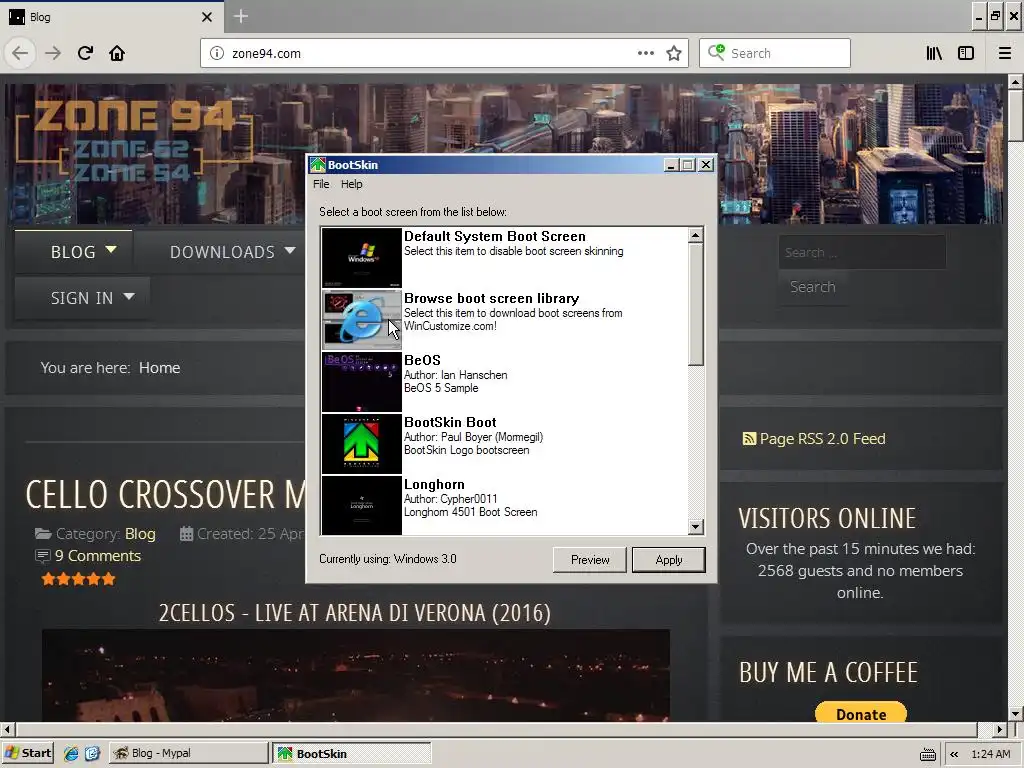Bookmark this page with the star icon

(674, 53)
